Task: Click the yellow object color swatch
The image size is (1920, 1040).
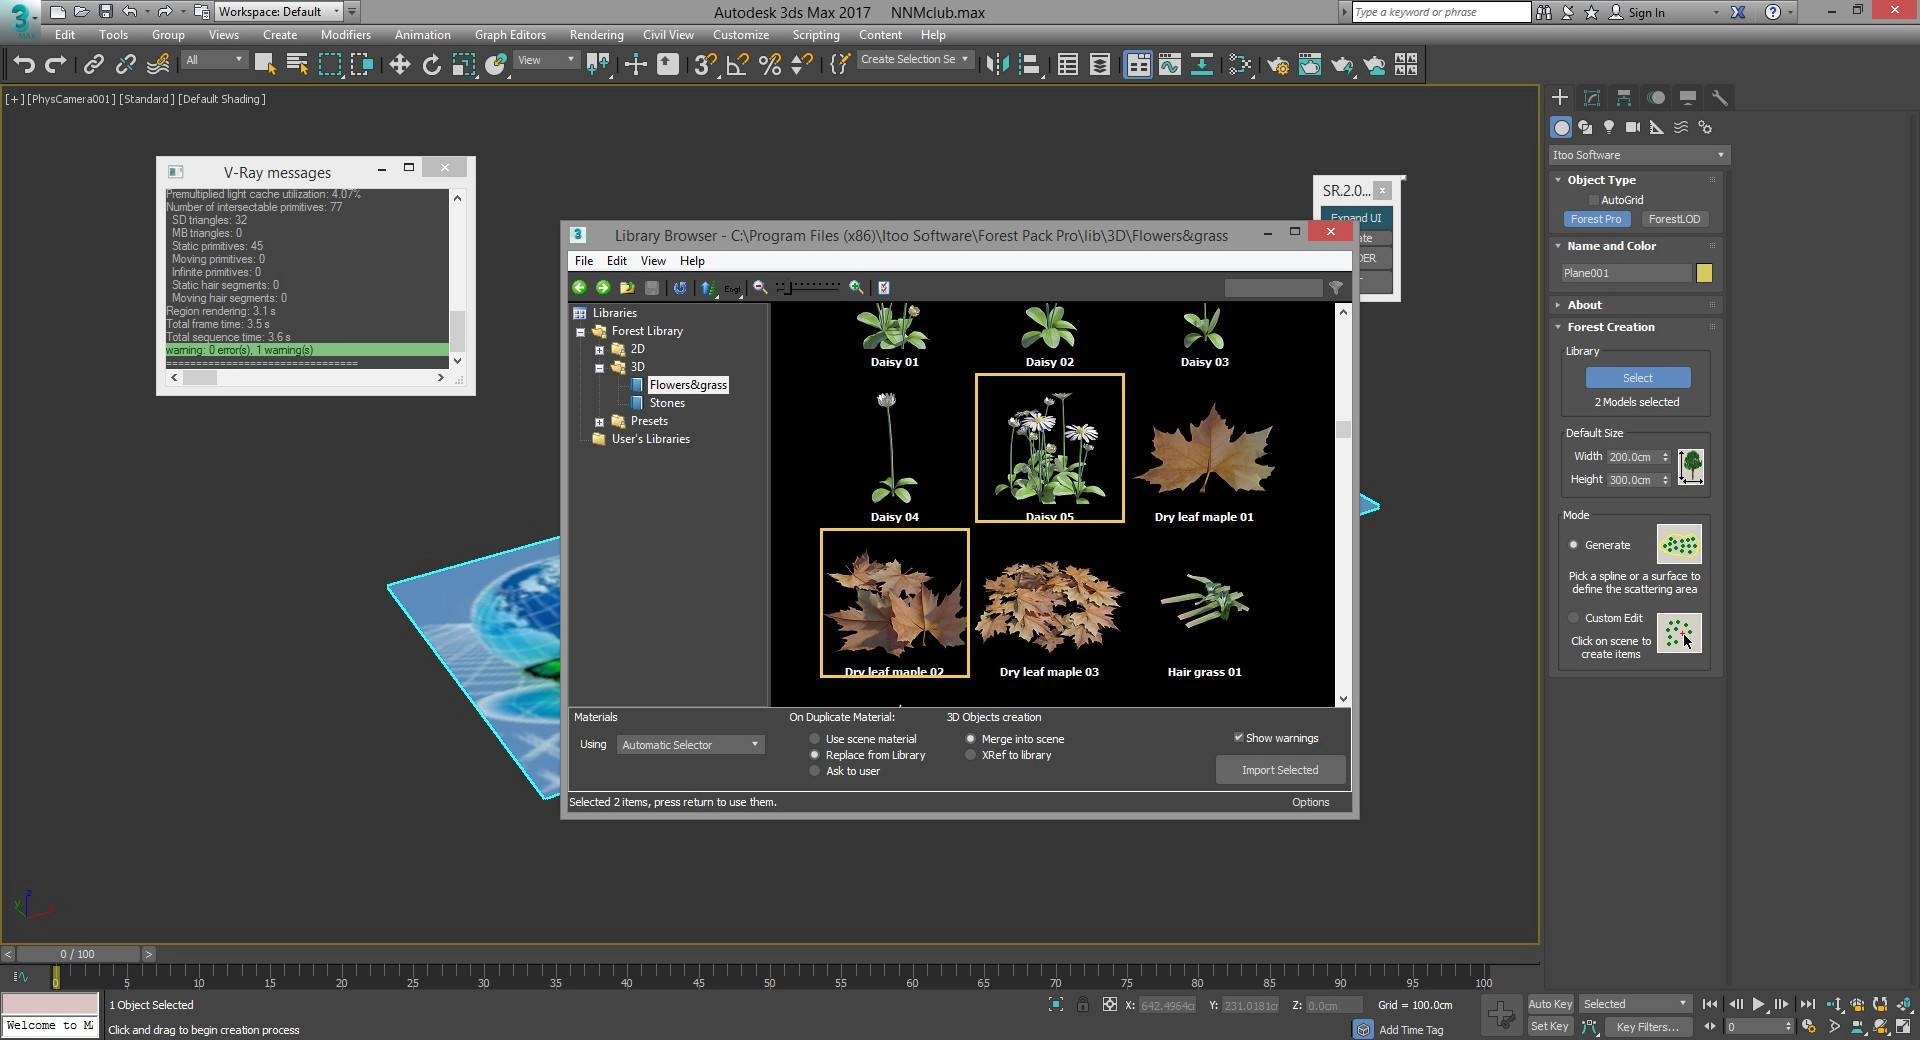Action: point(1704,273)
